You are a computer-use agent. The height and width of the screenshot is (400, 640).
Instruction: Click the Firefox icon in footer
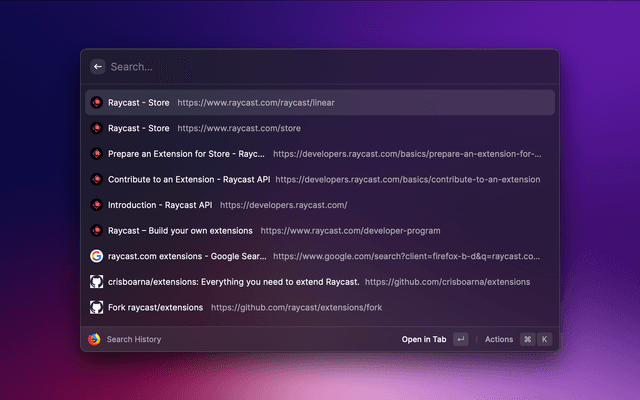95,339
